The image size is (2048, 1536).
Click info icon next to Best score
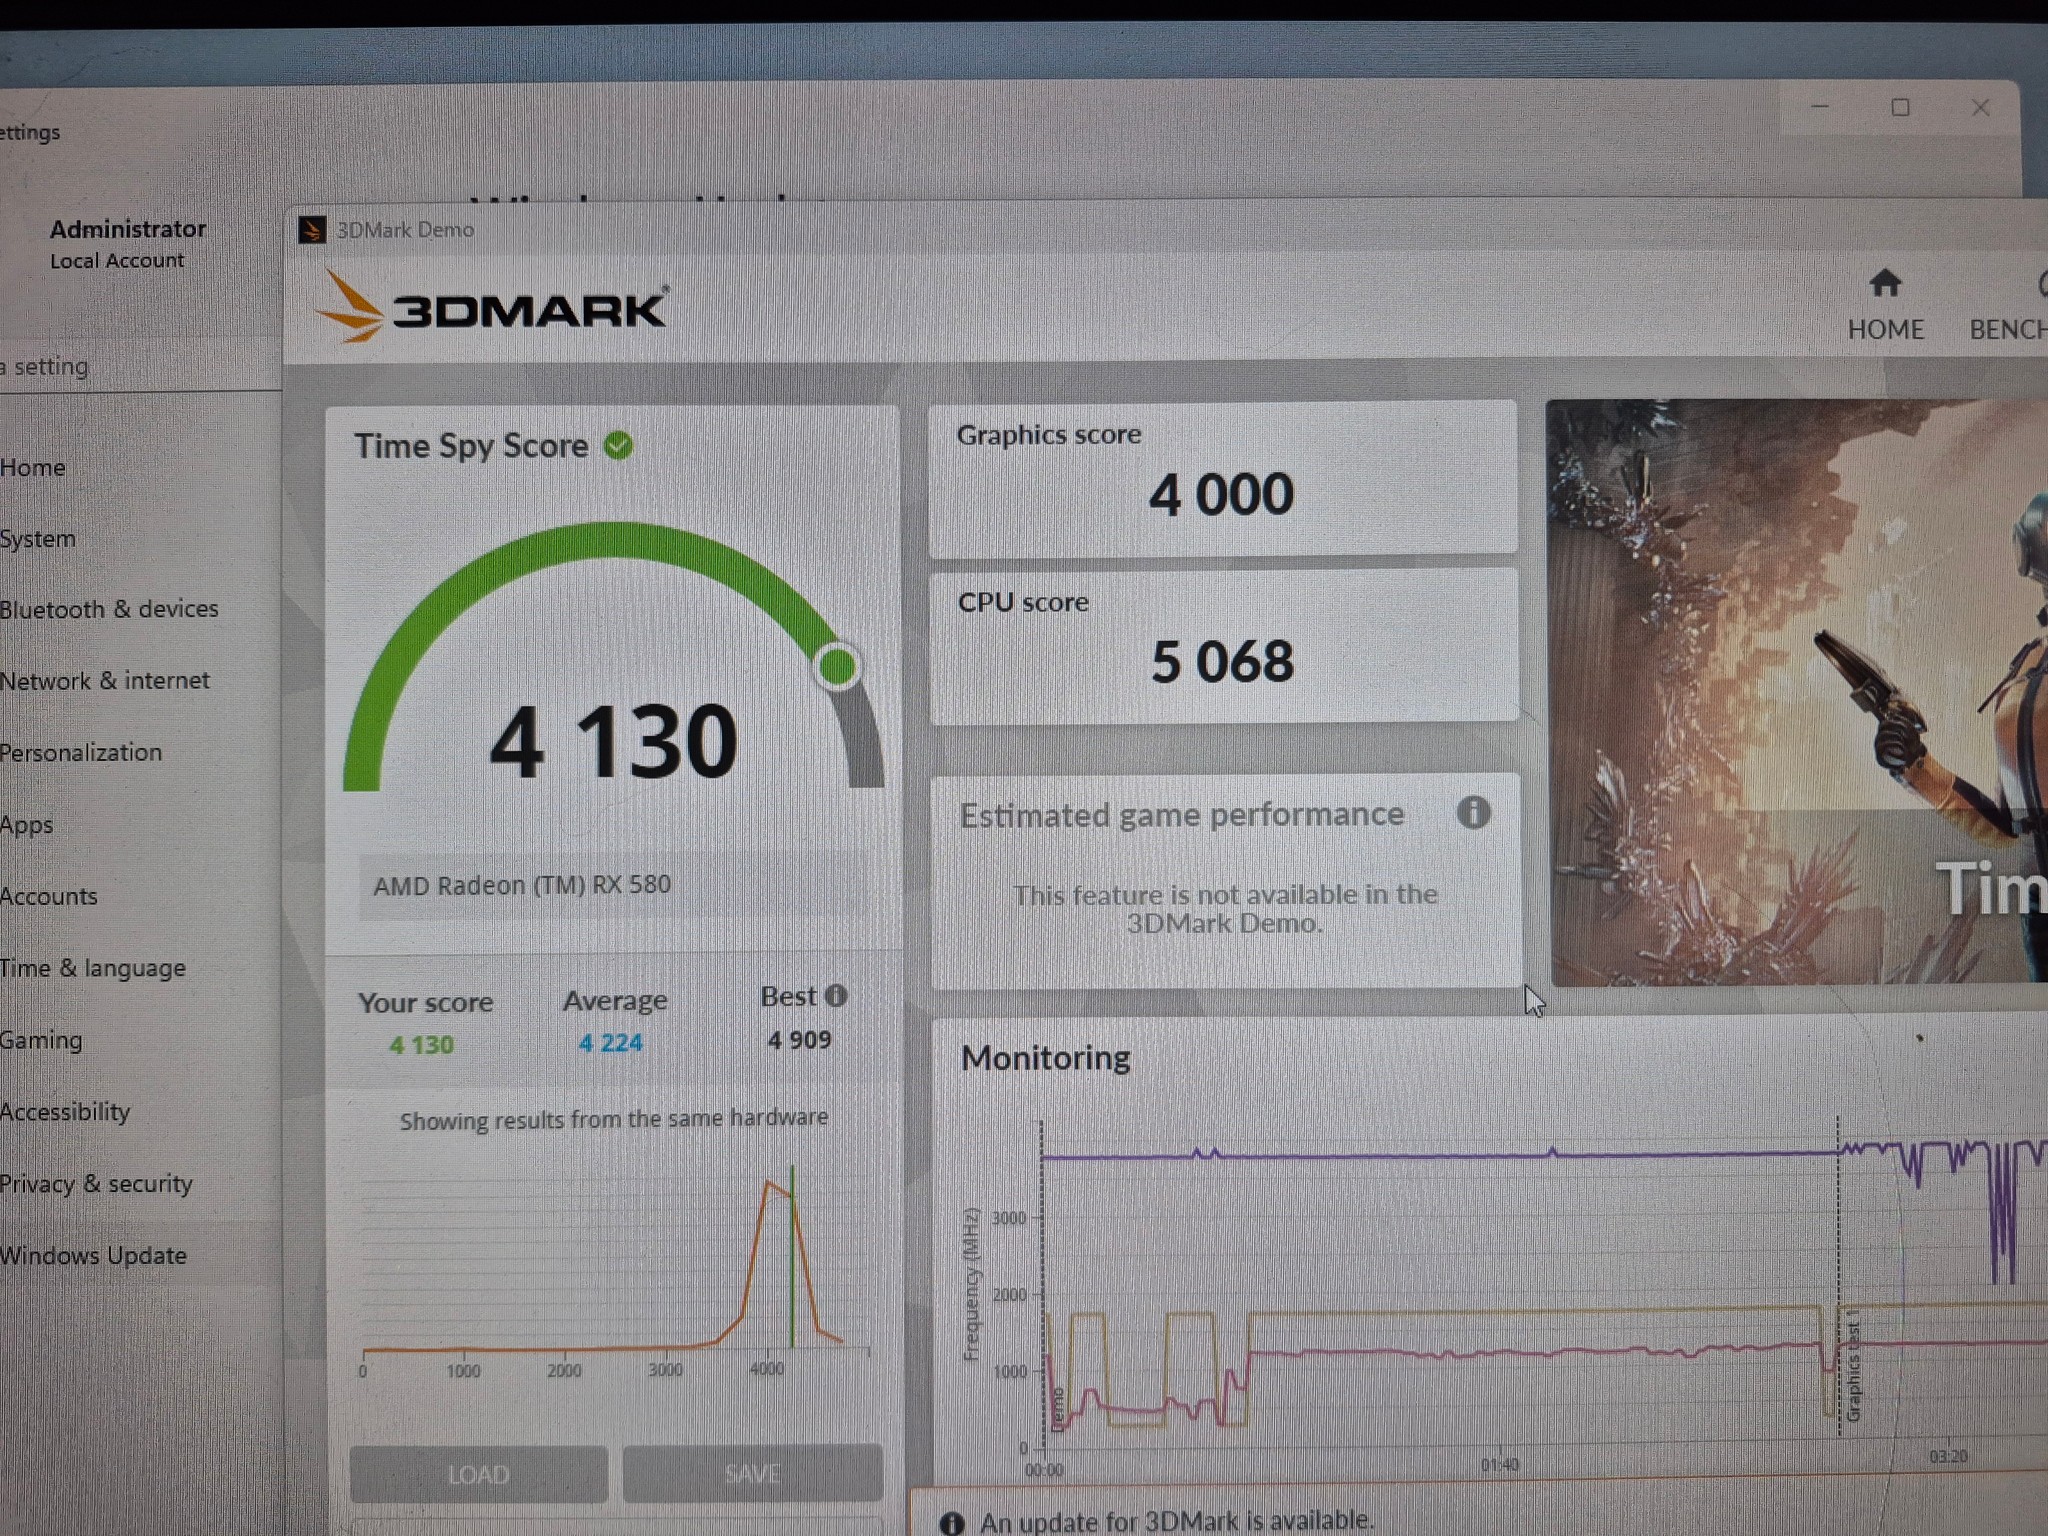pos(837,995)
